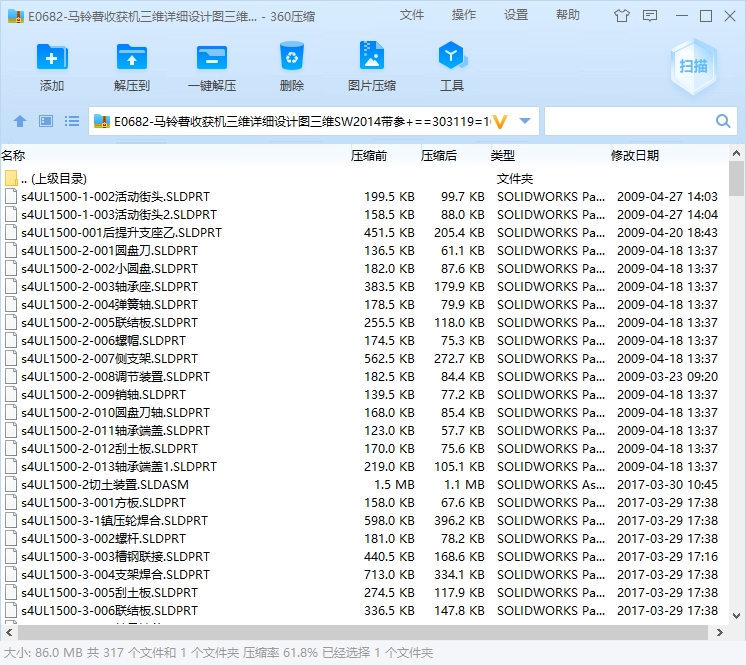Open the 工具 (Tools) icon

tap(452, 56)
